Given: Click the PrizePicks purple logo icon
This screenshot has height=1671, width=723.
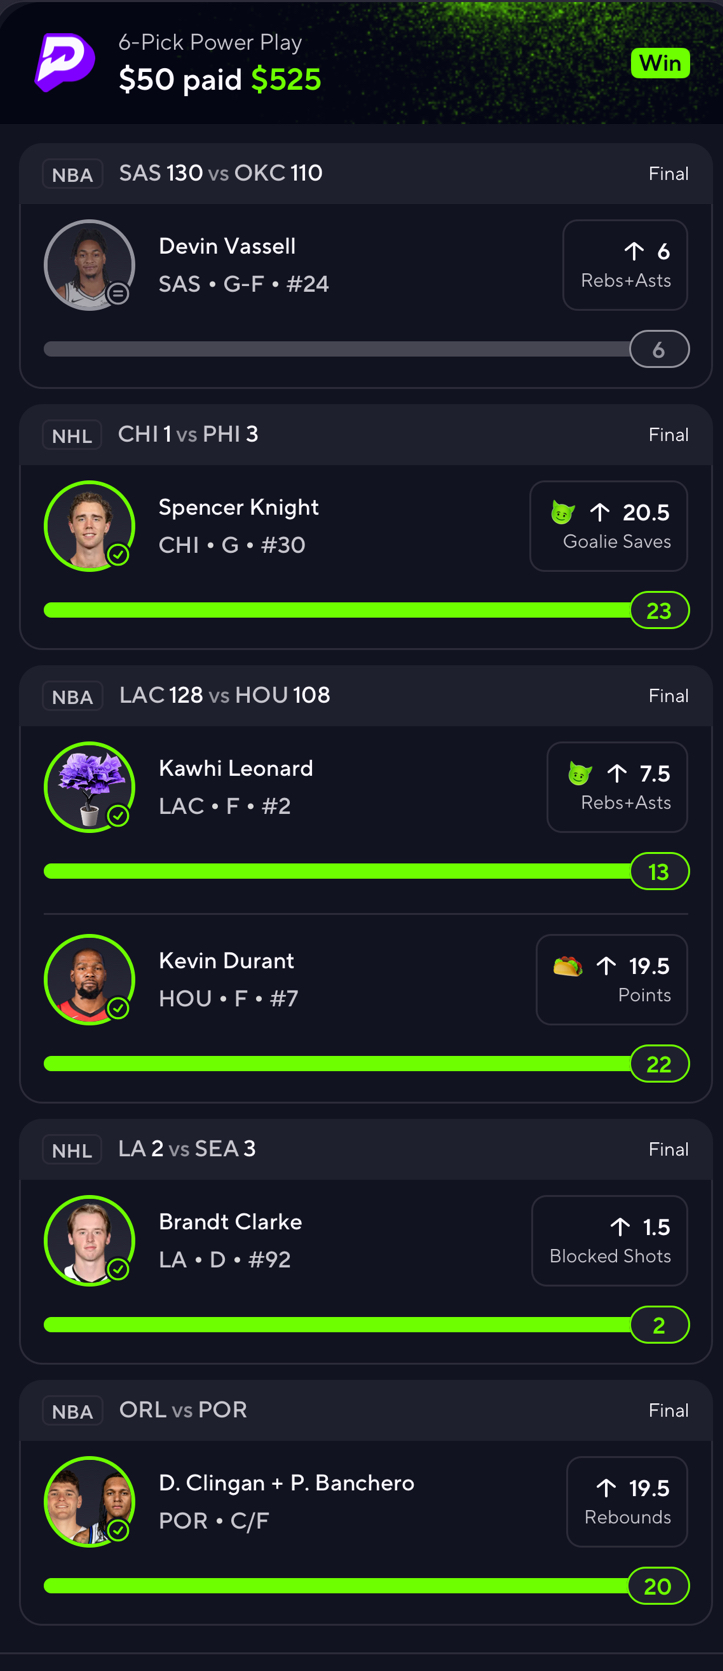Looking at the screenshot, I should 65,62.
